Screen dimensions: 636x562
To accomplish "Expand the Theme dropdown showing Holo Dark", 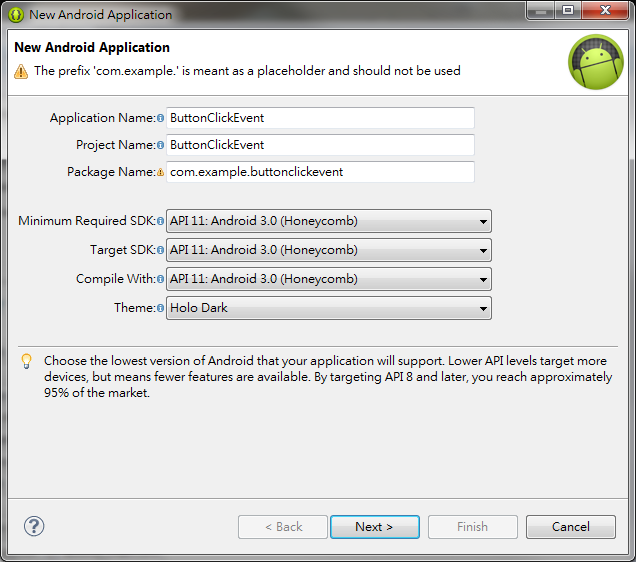I will 329,308.
